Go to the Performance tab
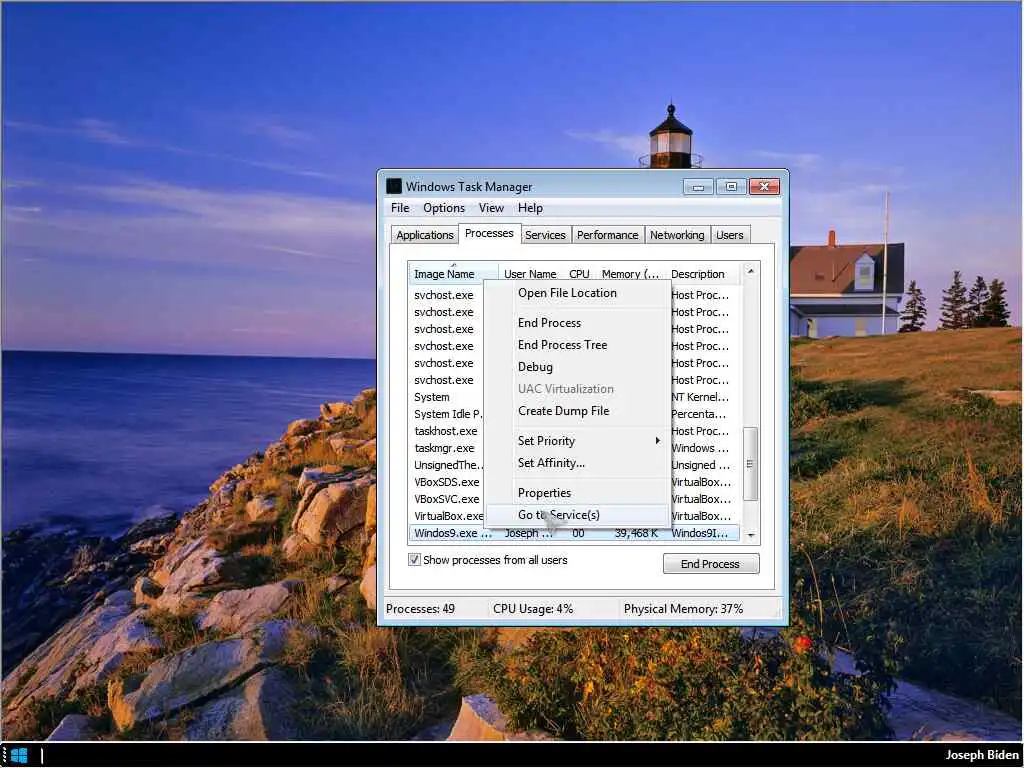The width and height of the screenshot is (1024, 768). click(607, 235)
